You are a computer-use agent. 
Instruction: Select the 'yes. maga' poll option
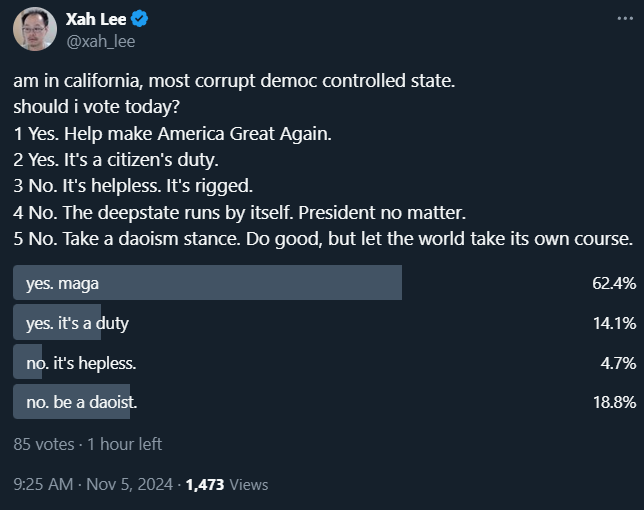tap(62, 283)
